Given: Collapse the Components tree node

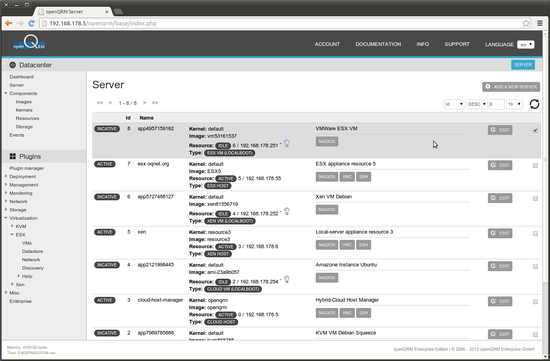Looking at the screenshot, I should coord(6,93).
